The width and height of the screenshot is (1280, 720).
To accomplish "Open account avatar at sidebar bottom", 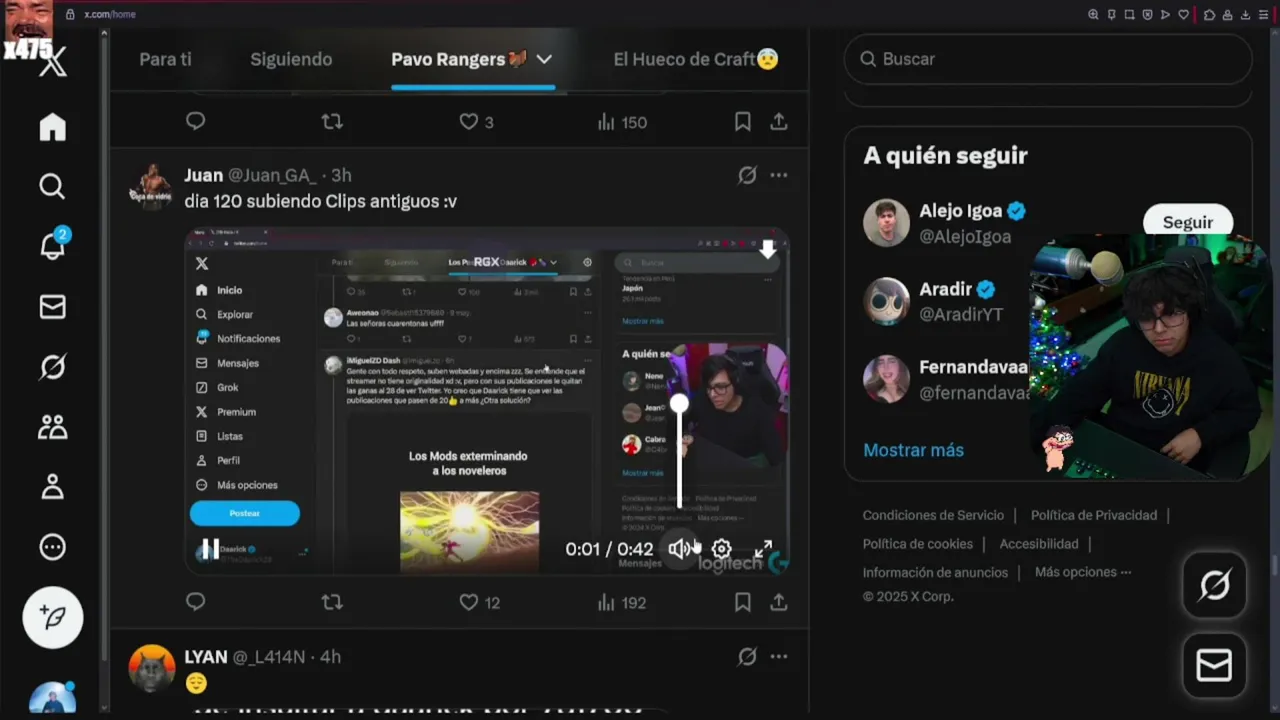I will pyautogui.click(x=52, y=697).
